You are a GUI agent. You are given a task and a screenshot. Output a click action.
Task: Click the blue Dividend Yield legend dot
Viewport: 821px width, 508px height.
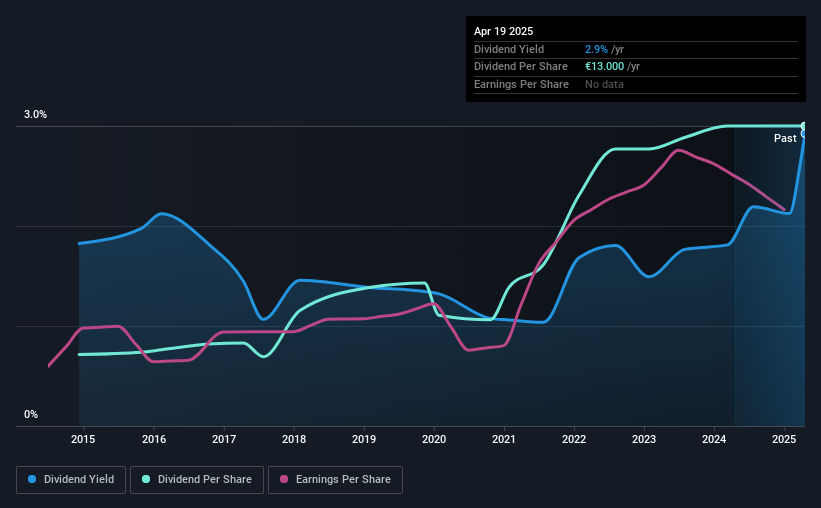[32, 479]
